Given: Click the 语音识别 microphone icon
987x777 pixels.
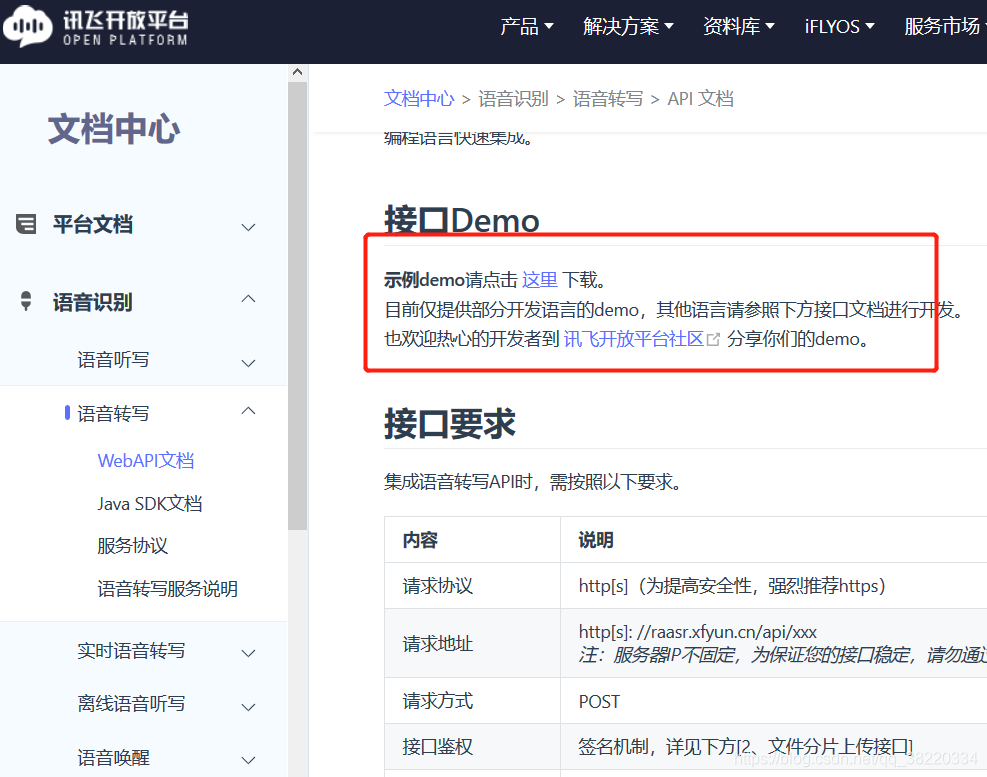Looking at the screenshot, I should pos(26,301).
